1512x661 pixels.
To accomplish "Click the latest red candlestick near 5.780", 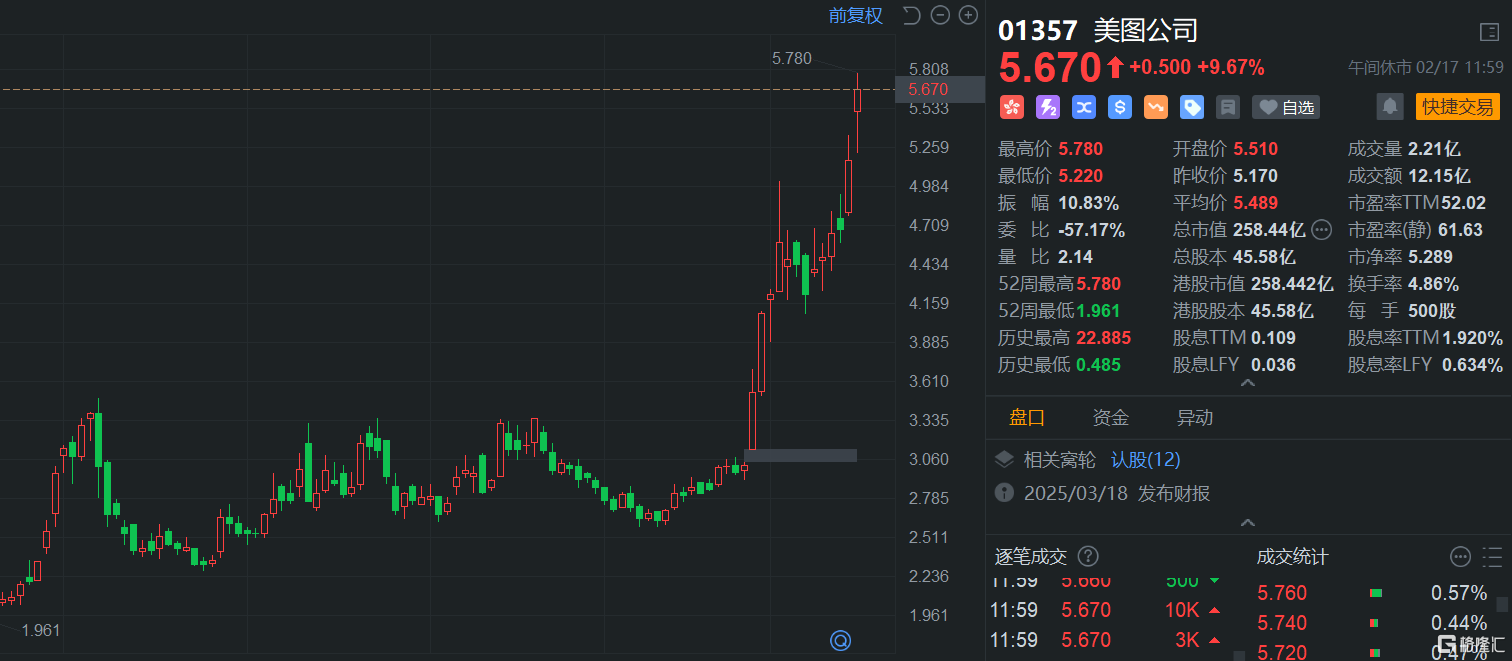I will 857,100.
